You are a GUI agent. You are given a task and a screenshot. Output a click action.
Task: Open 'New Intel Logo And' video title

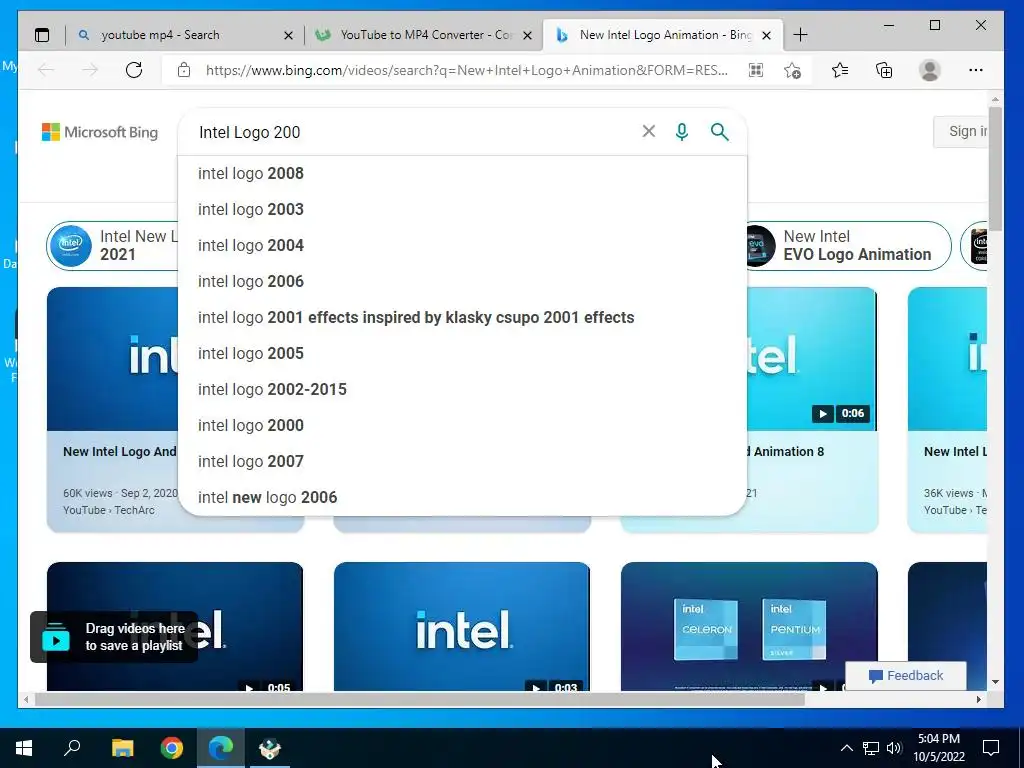[120, 451]
